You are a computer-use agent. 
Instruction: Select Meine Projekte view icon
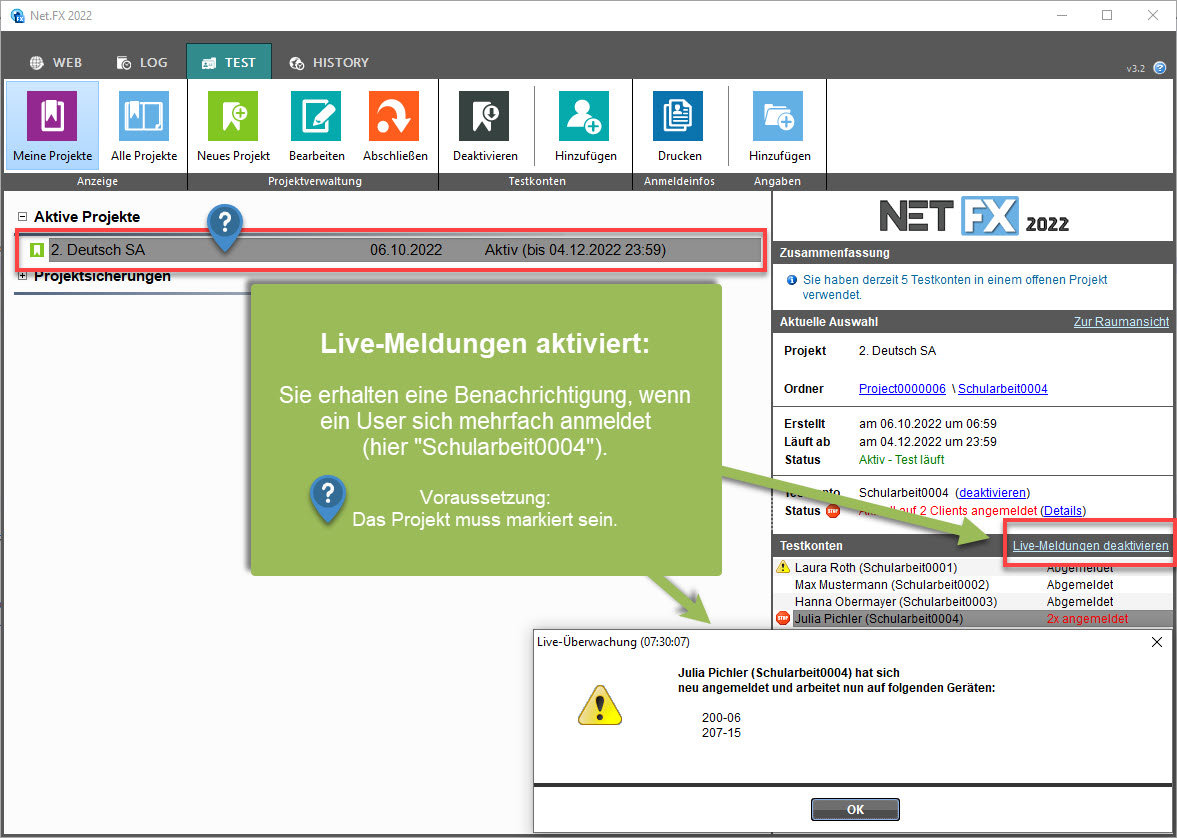coord(52,116)
